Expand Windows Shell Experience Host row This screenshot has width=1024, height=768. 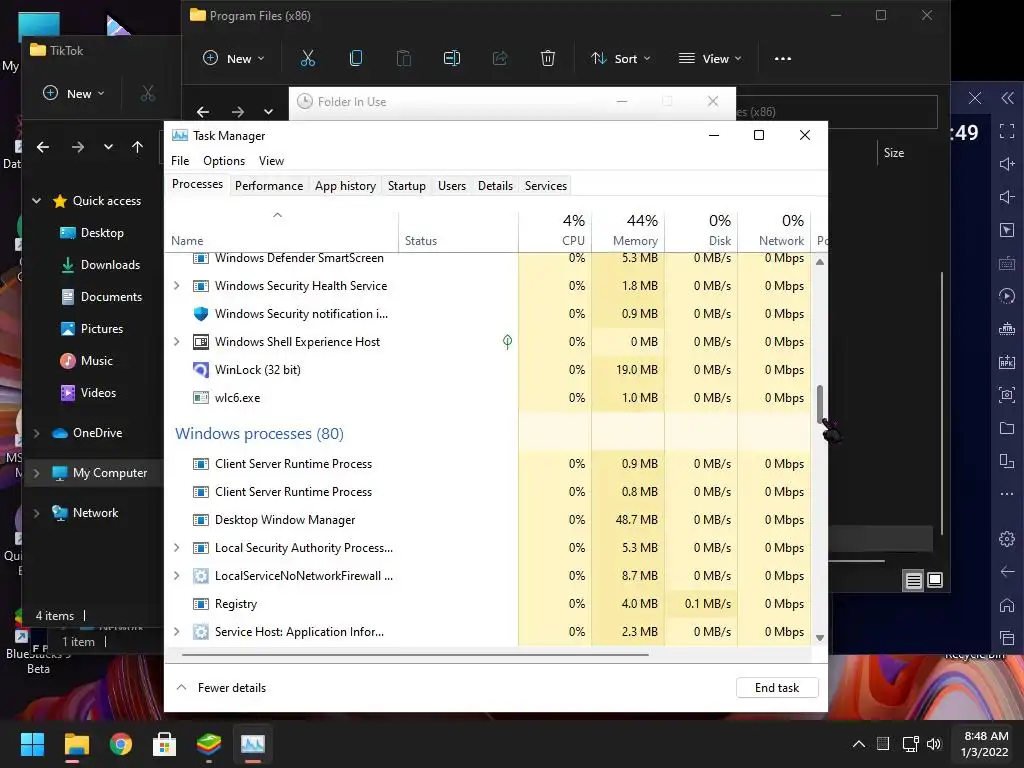(x=176, y=342)
